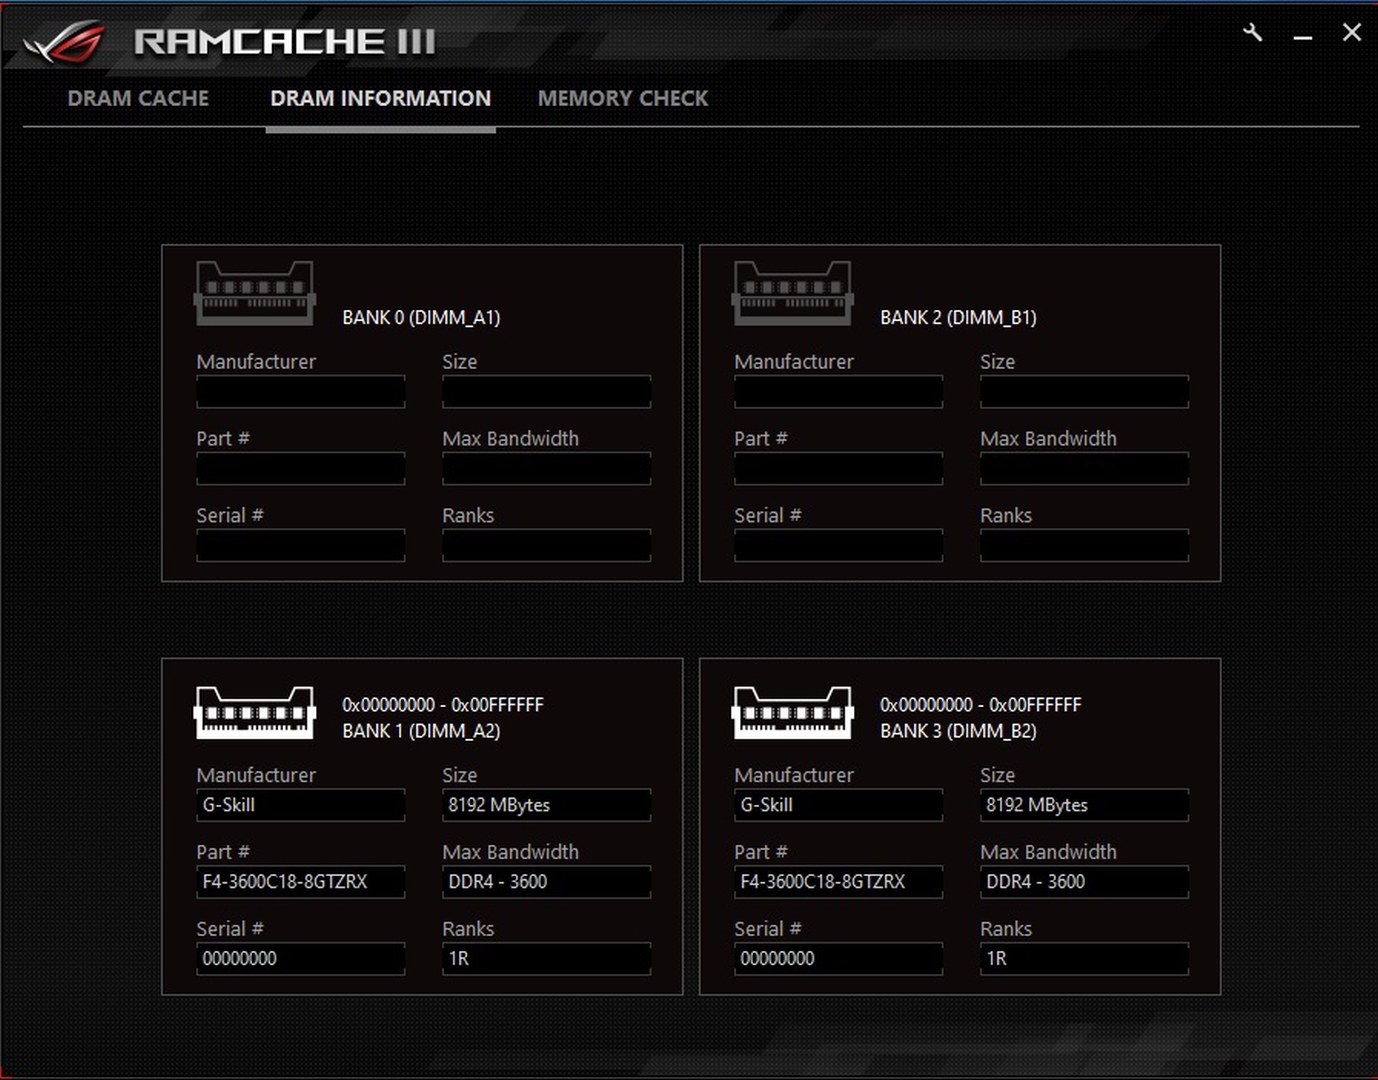Click the empty BANK 2 Size field
The width and height of the screenshot is (1378, 1080).
pyautogui.click(x=1085, y=392)
